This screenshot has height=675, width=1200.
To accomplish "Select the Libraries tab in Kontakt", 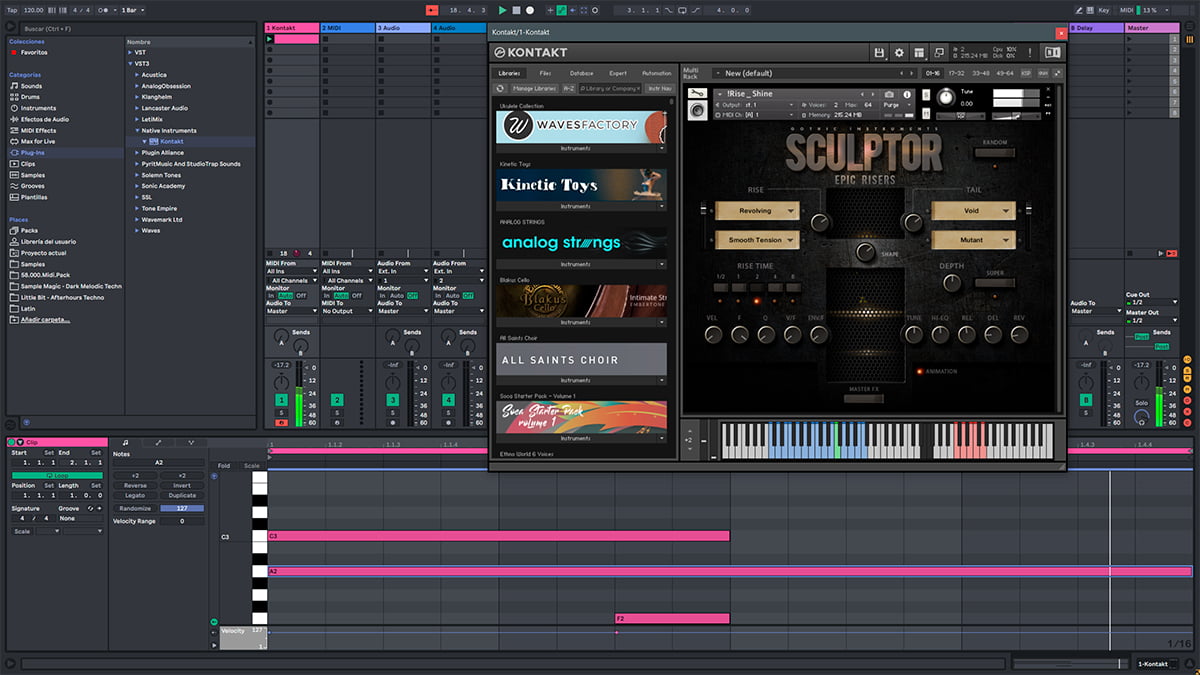I will pyautogui.click(x=511, y=73).
